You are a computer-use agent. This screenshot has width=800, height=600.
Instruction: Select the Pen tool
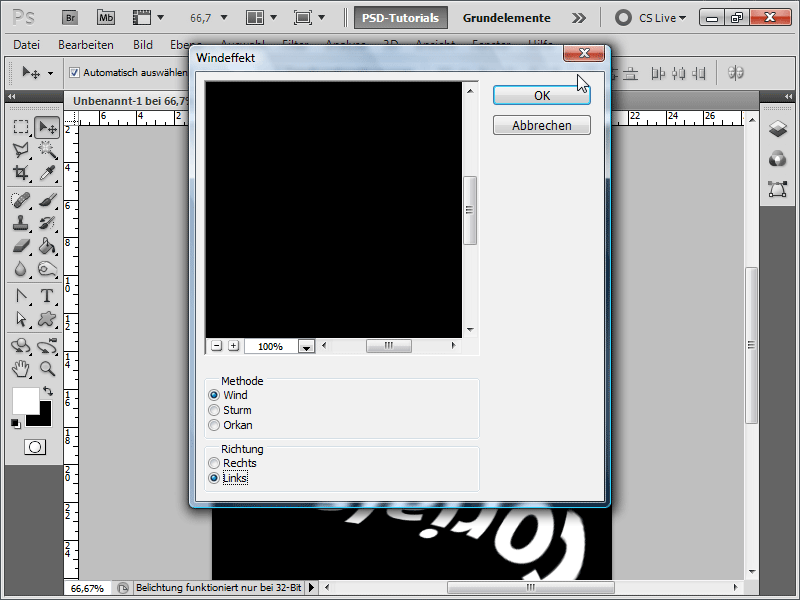pos(21,296)
